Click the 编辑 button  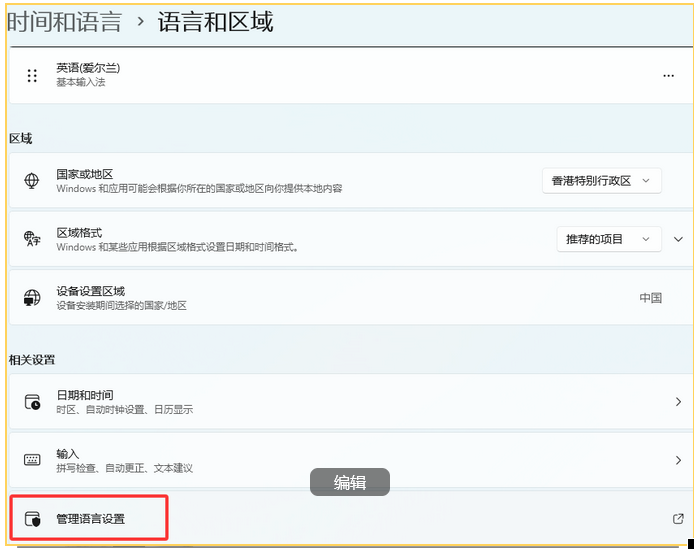pos(350,482)
